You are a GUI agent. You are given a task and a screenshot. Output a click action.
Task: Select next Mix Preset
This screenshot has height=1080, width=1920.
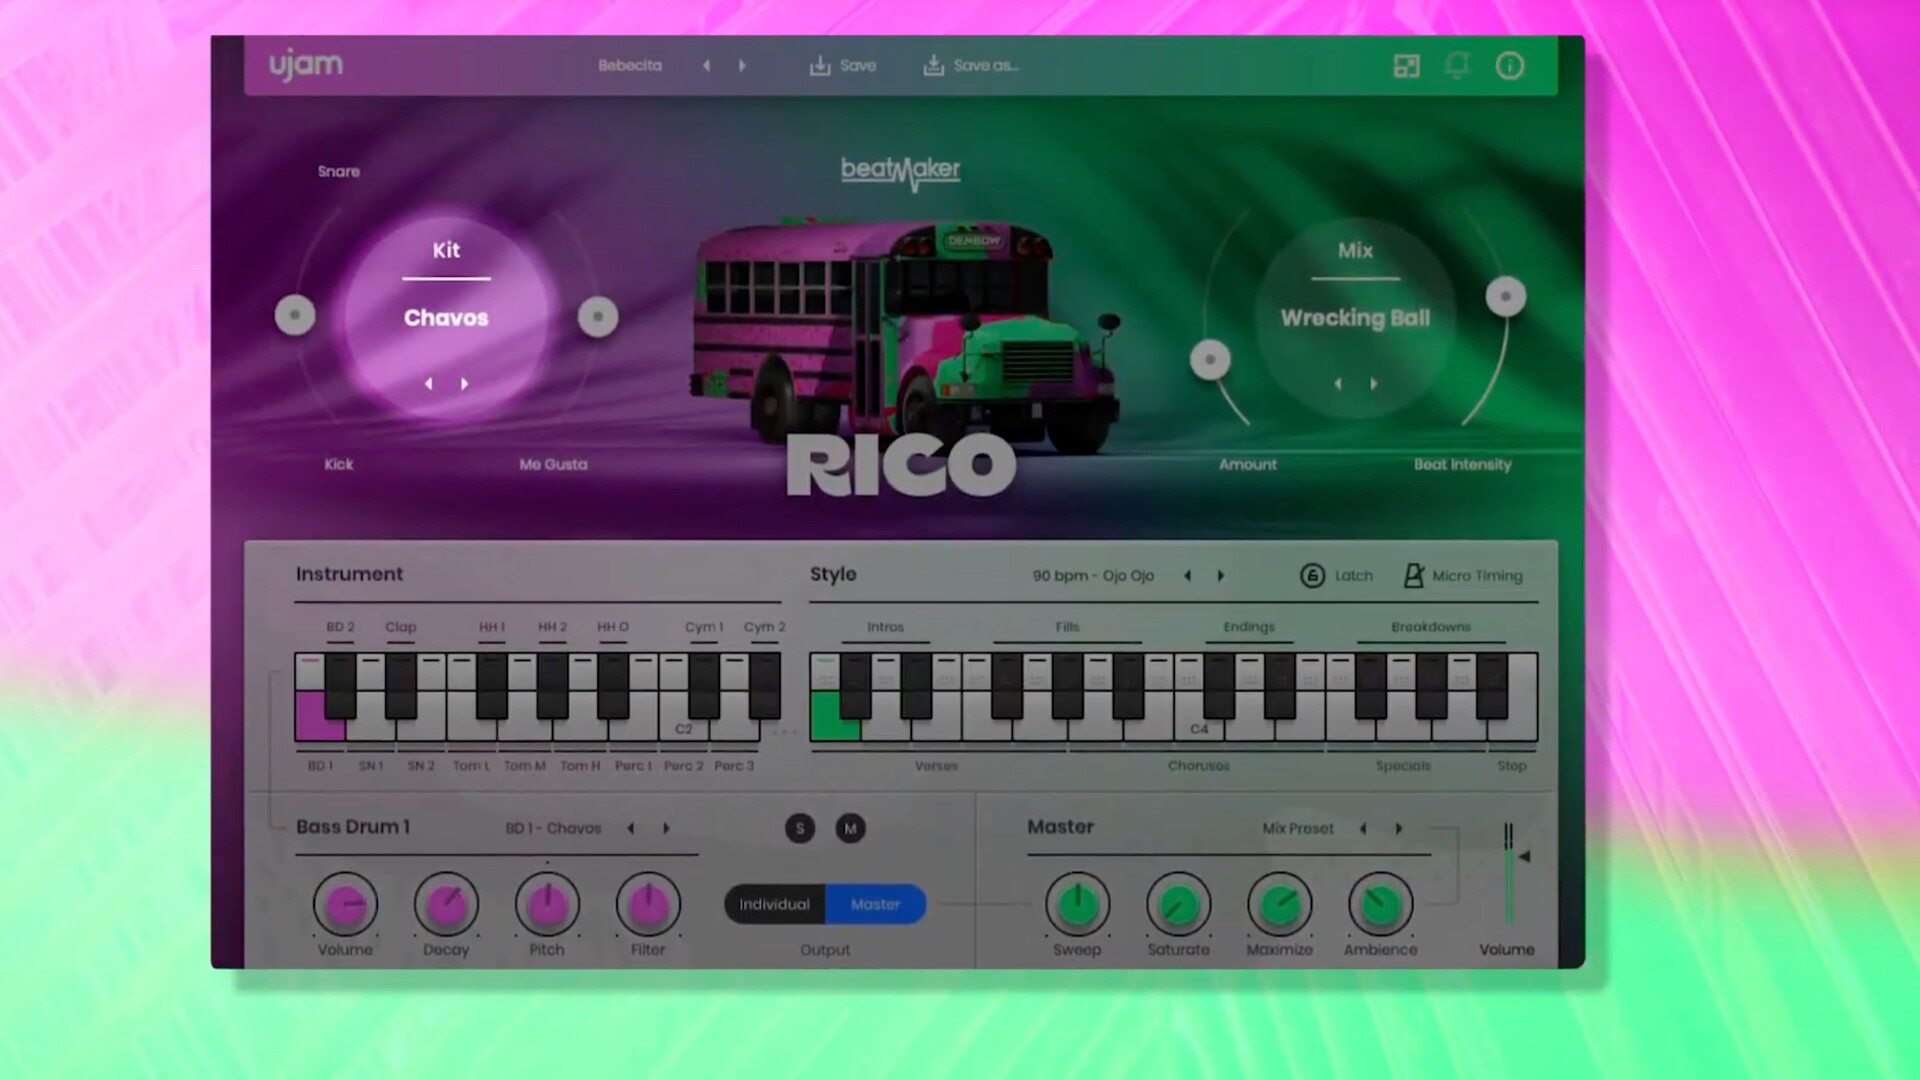1399,828
